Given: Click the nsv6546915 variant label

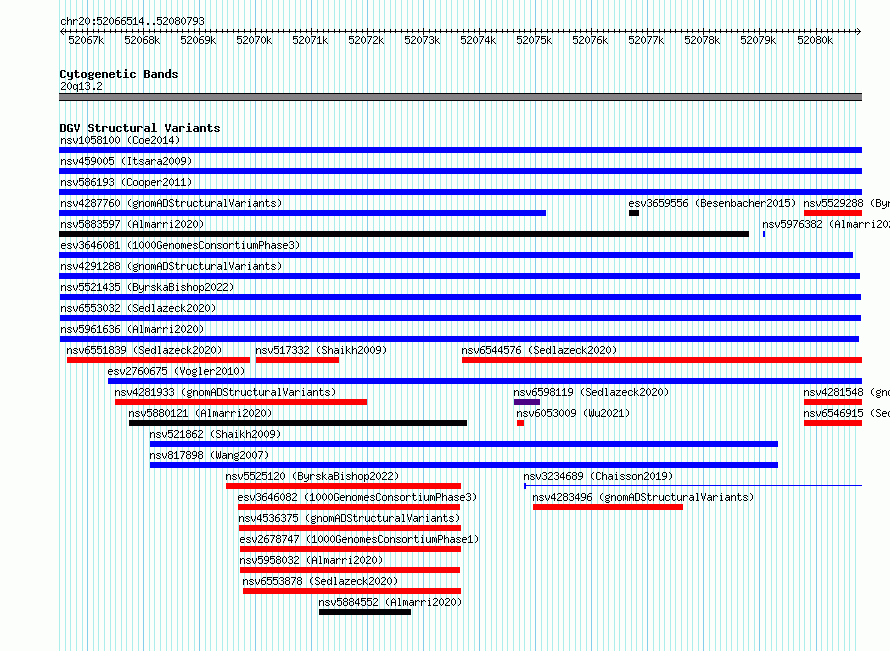Looking at the screenshot, I should pyautogui.click(x=846, y=413).
